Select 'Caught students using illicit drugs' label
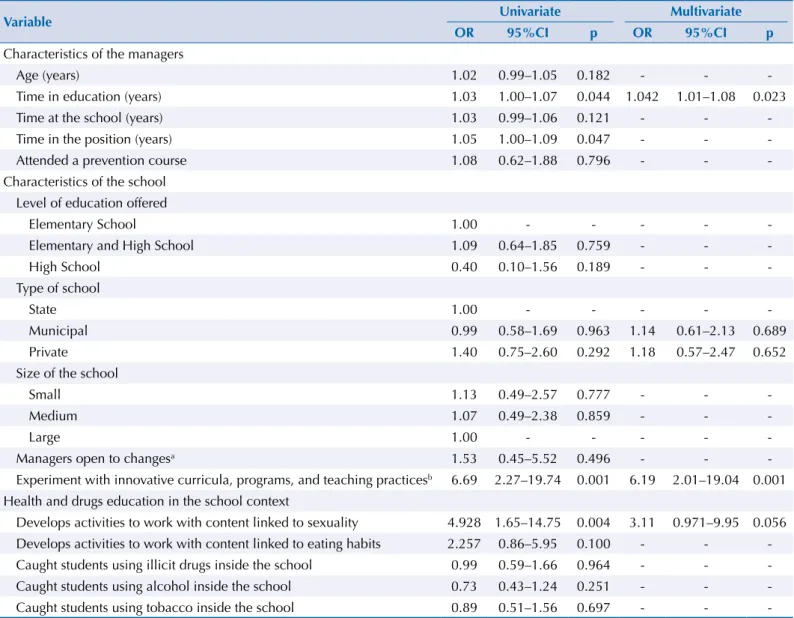This screenshot has width=794, height=618. pos(164,565)
